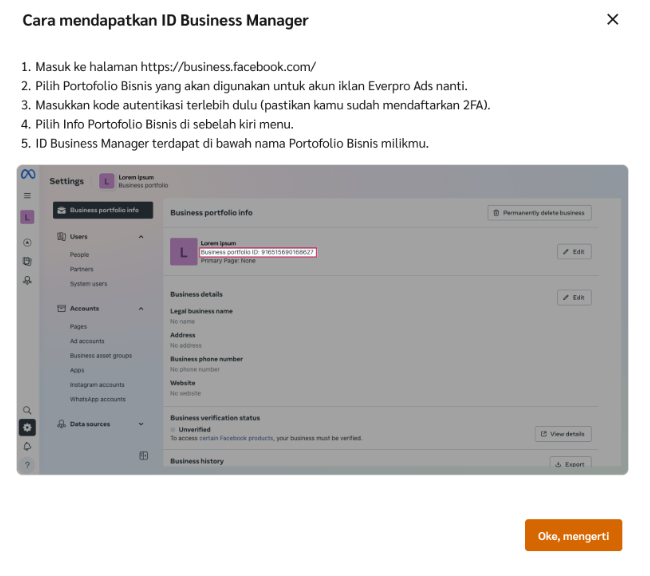Select Business portfolio info menu item
The height and width of the screenshot is (576, 650).
pos(103,211)
